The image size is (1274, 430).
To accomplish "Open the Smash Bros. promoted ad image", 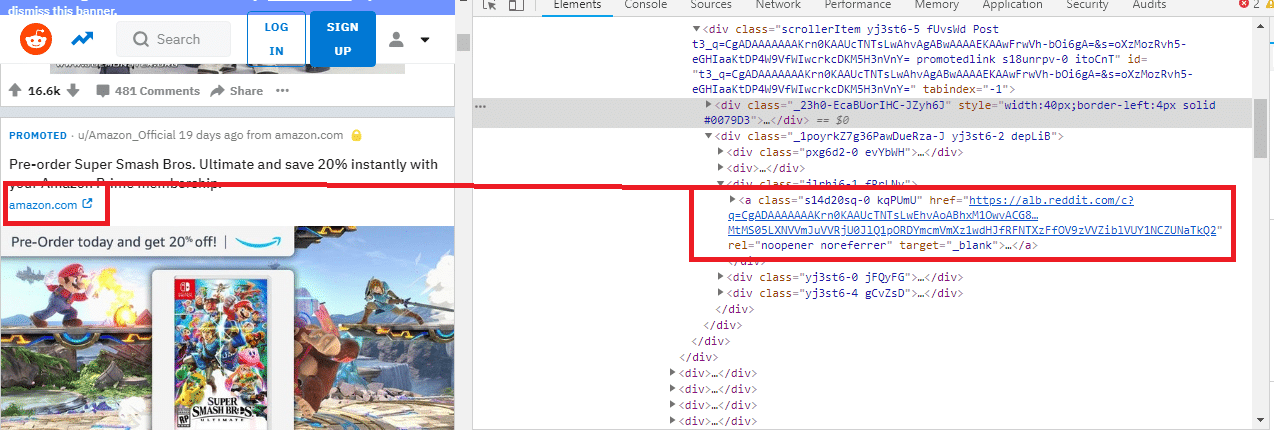I will coord(228,328).
